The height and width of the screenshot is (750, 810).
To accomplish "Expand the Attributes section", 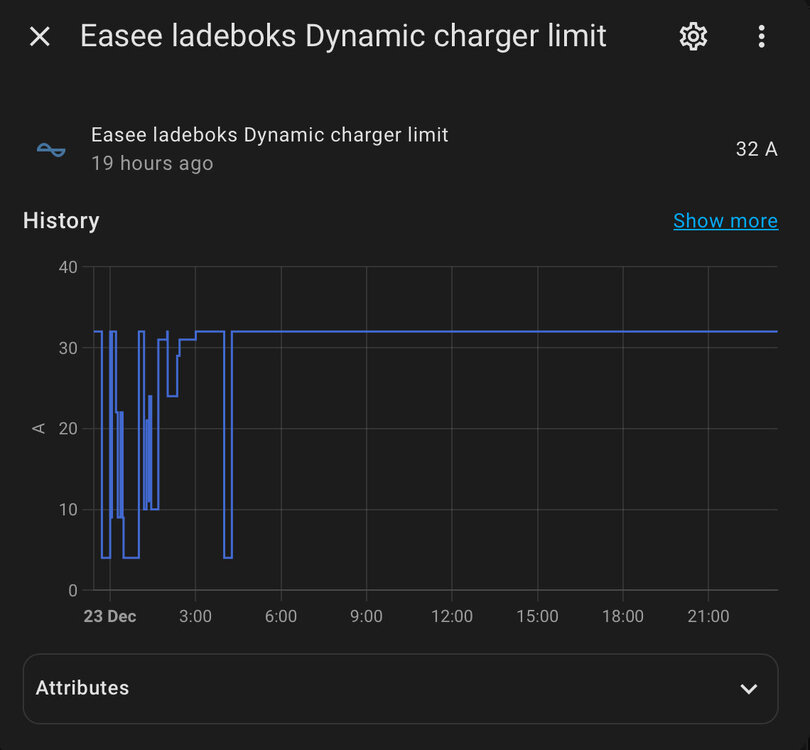I will point(400,688).
